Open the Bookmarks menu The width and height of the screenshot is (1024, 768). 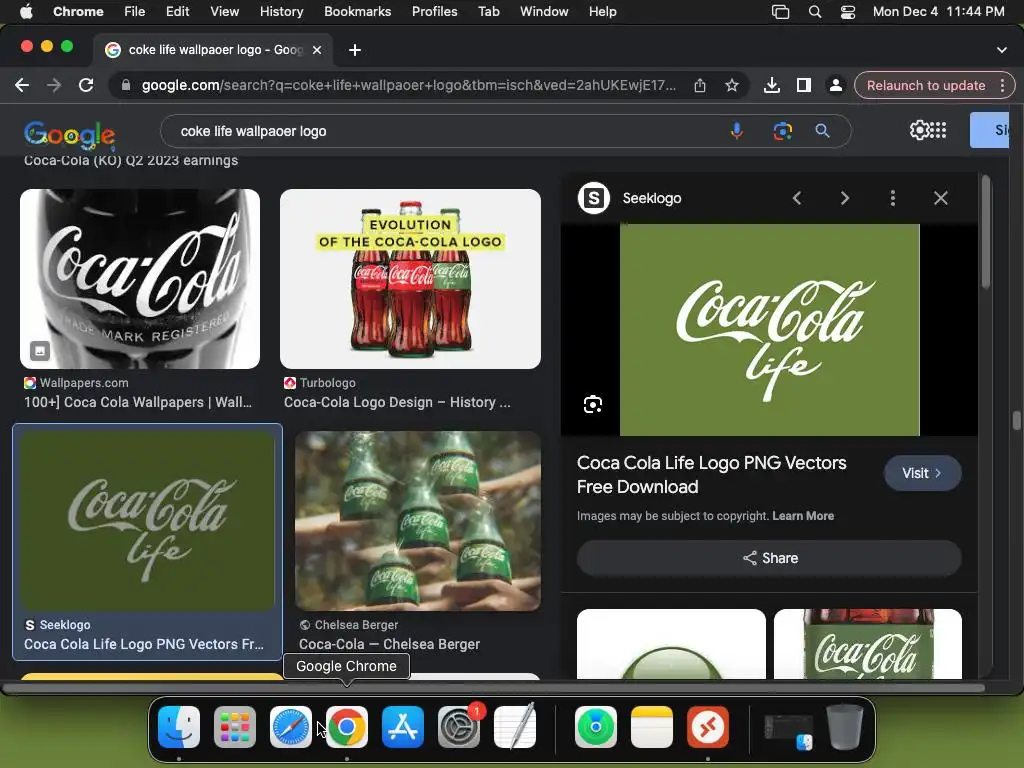tap(357, 12)
